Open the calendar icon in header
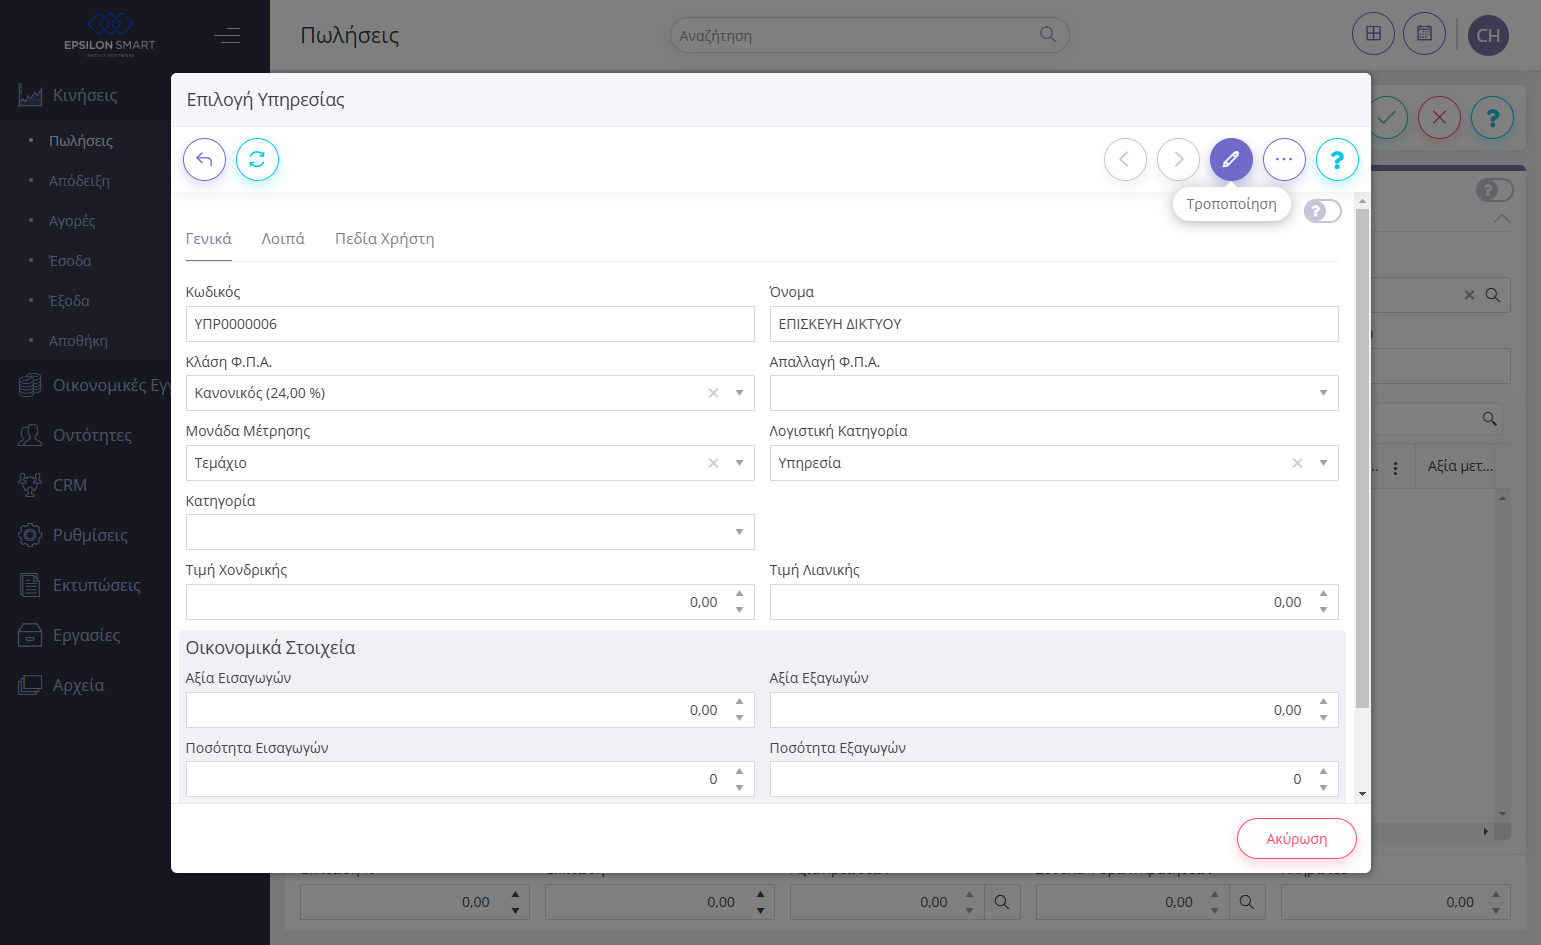1541x945 pixels. click(x=1424, y=34)
